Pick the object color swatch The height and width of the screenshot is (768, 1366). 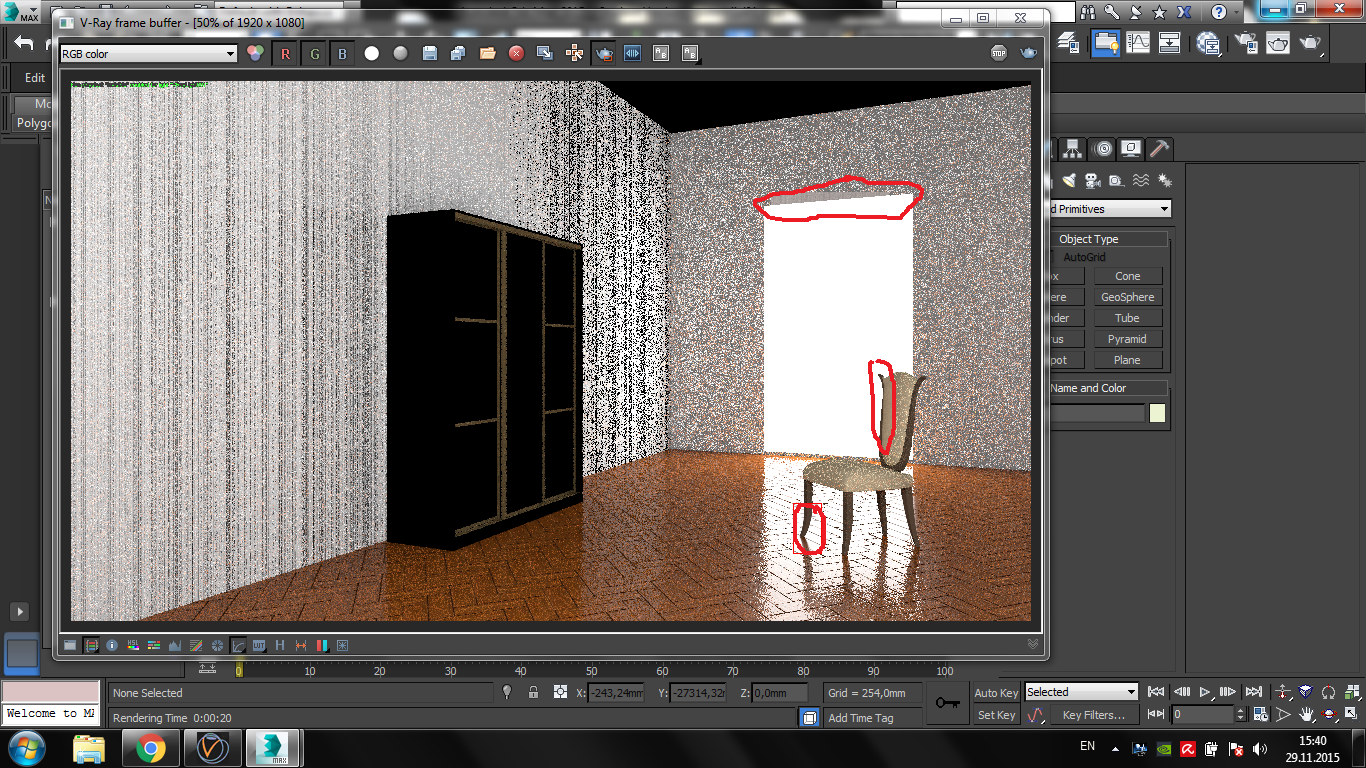pyautogui.click(x=1158, y=412)
